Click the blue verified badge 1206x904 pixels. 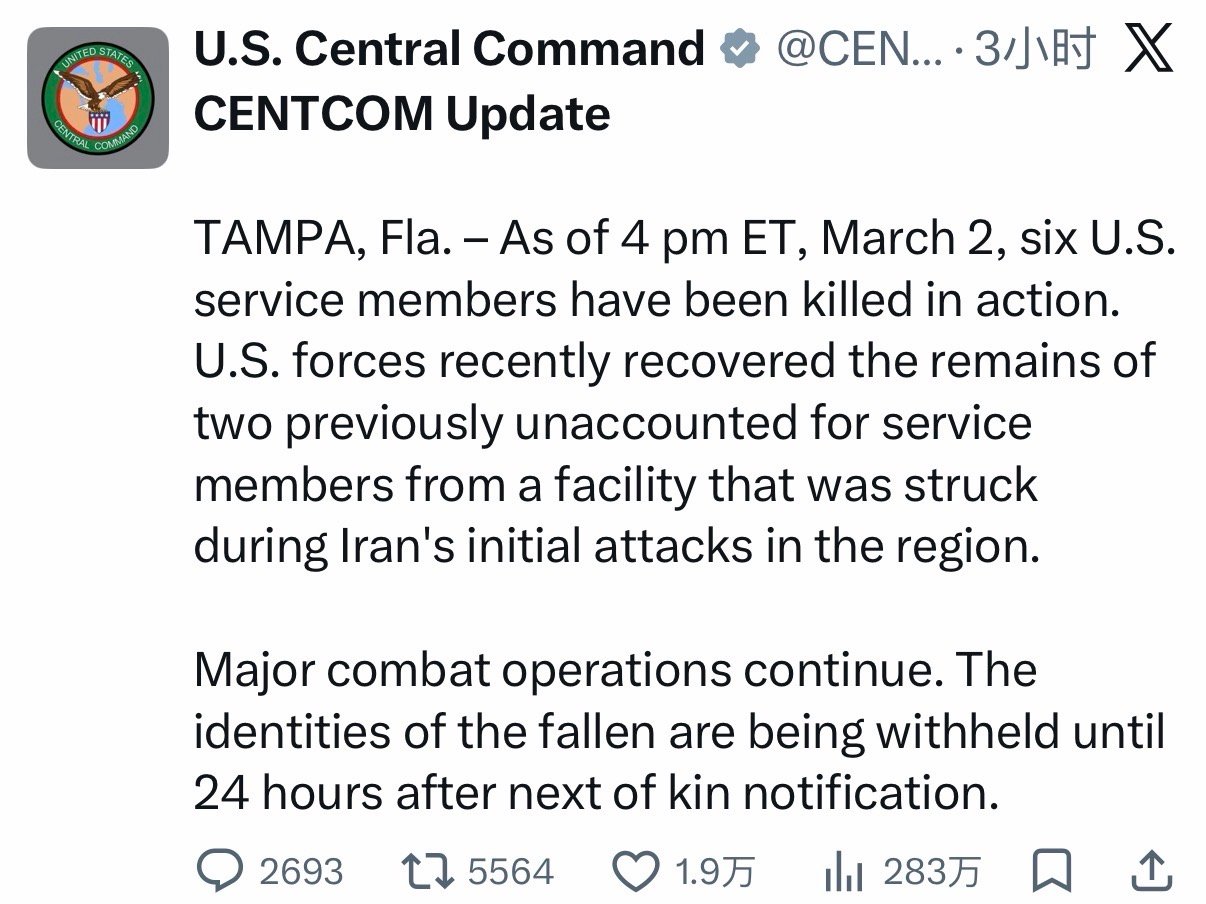coord(739,49)
